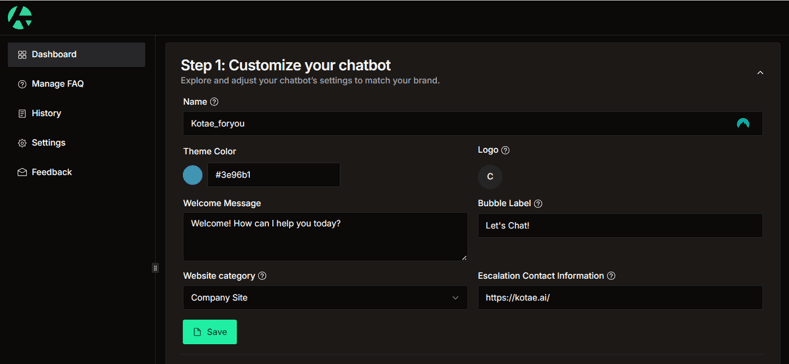Click the Welcome Message label
Screen dimensions: 789x364
(x=222, y=203)
